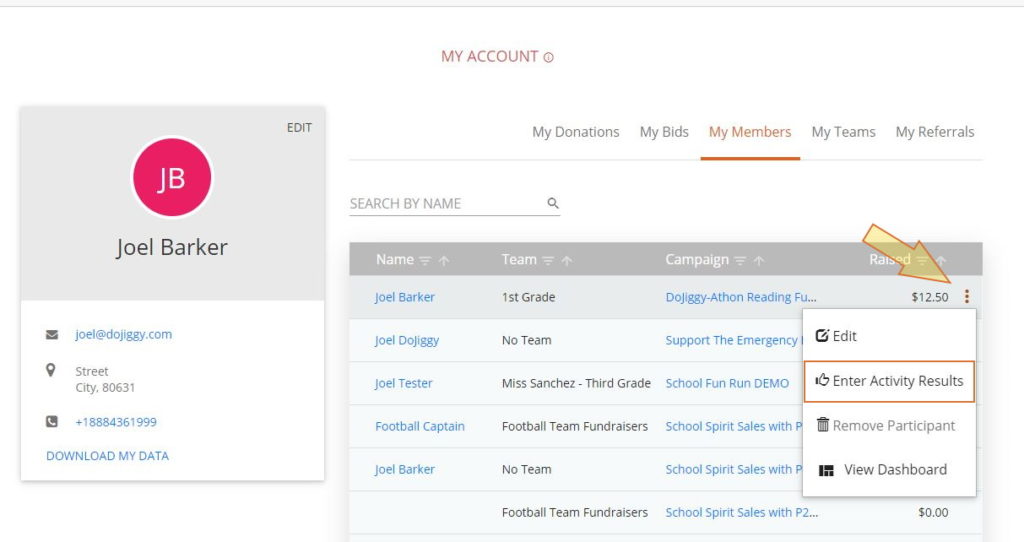Screen dimensions: 1024x542
Task: Click the location pin icon
Action: click(x=50, y=370)
